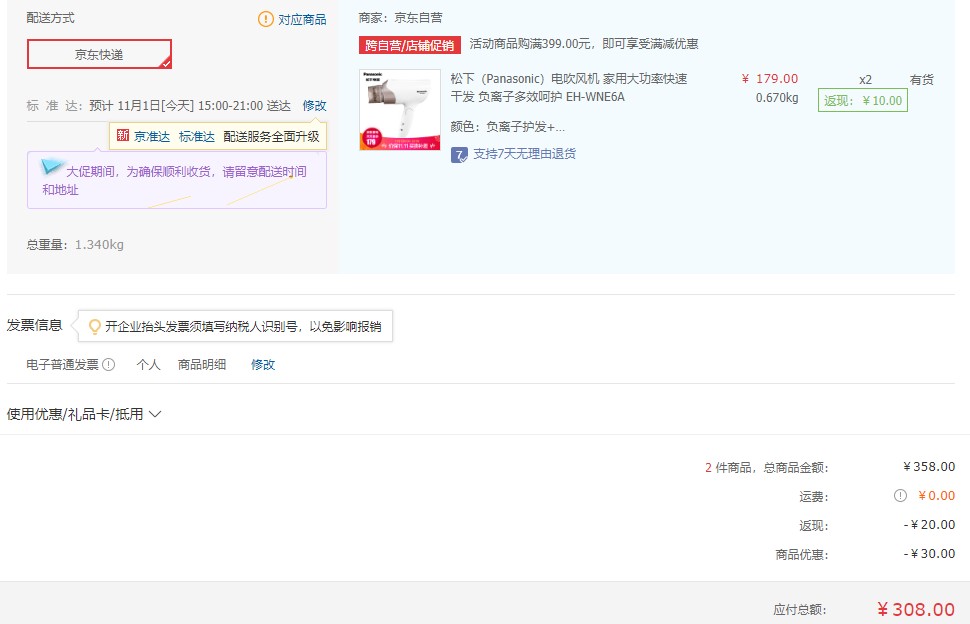
Task: Click the 应付总额 ¥308.00 amount
Action: (916, 609)
